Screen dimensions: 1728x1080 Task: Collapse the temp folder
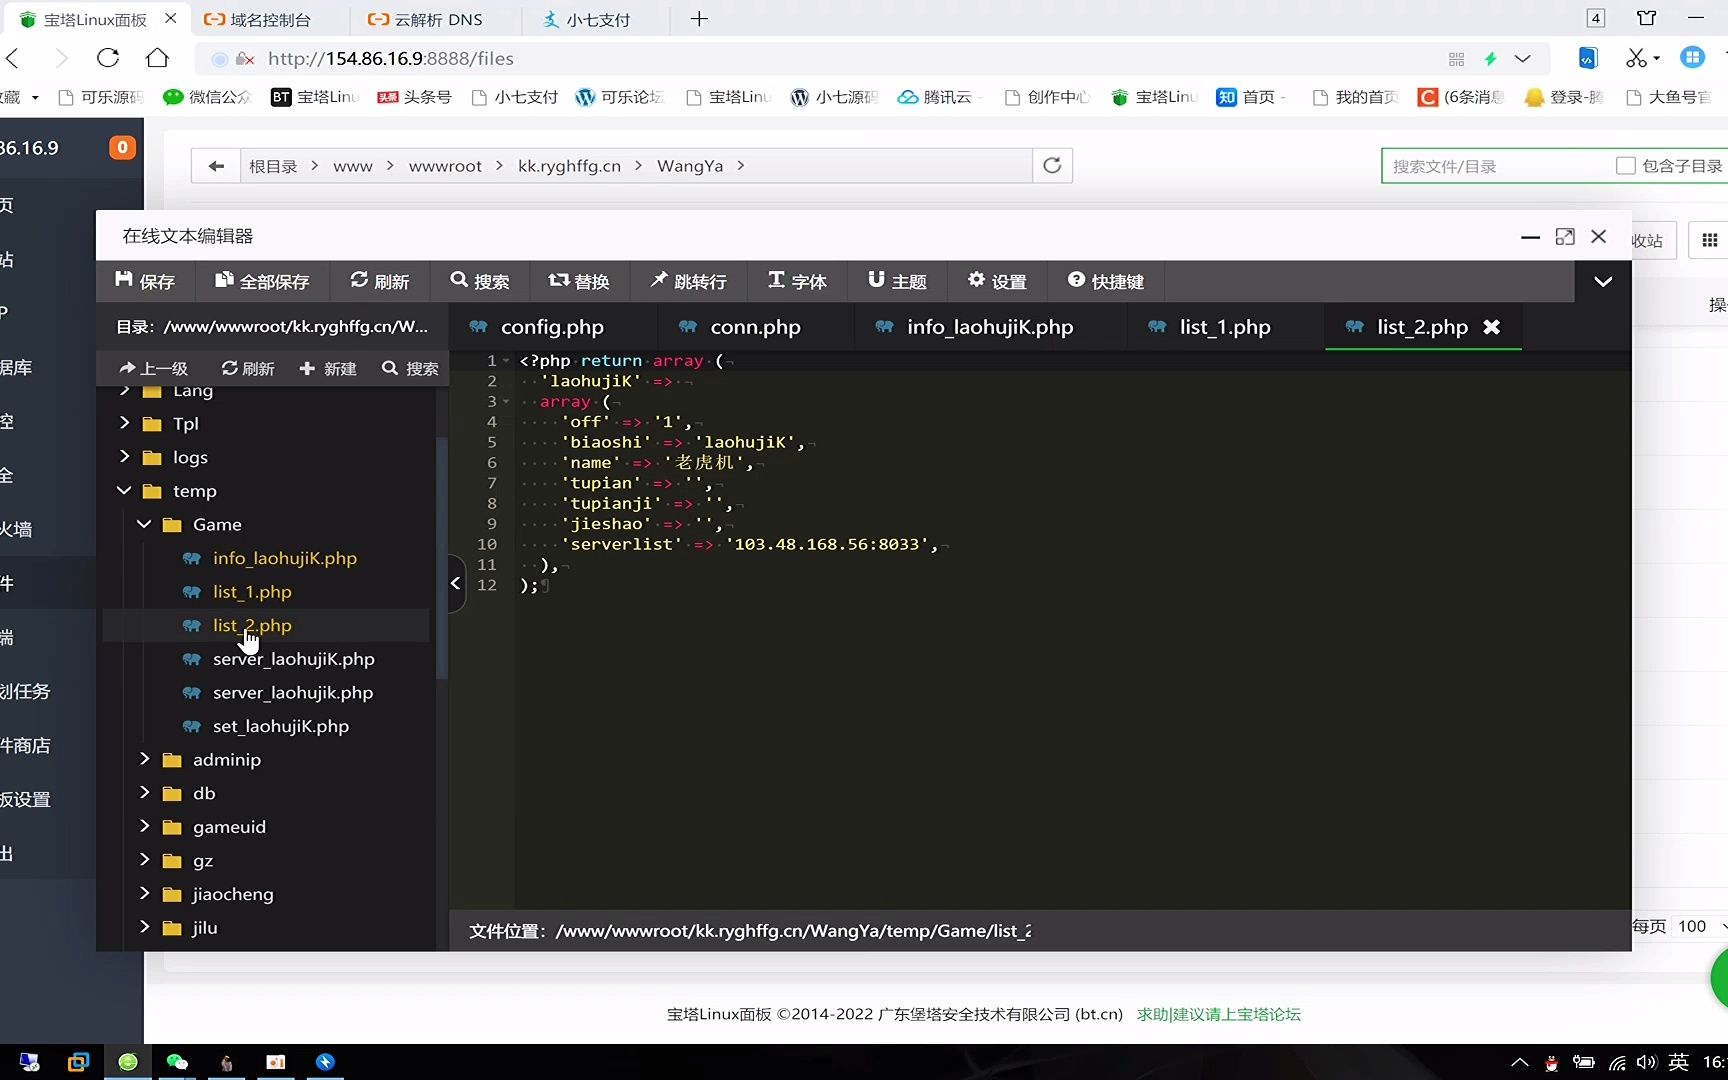click(x=124, y=491)
